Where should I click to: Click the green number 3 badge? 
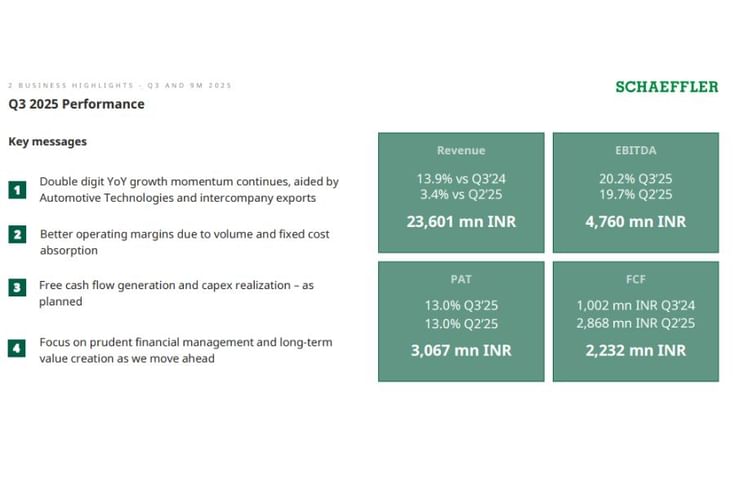(x=17, y=288)
